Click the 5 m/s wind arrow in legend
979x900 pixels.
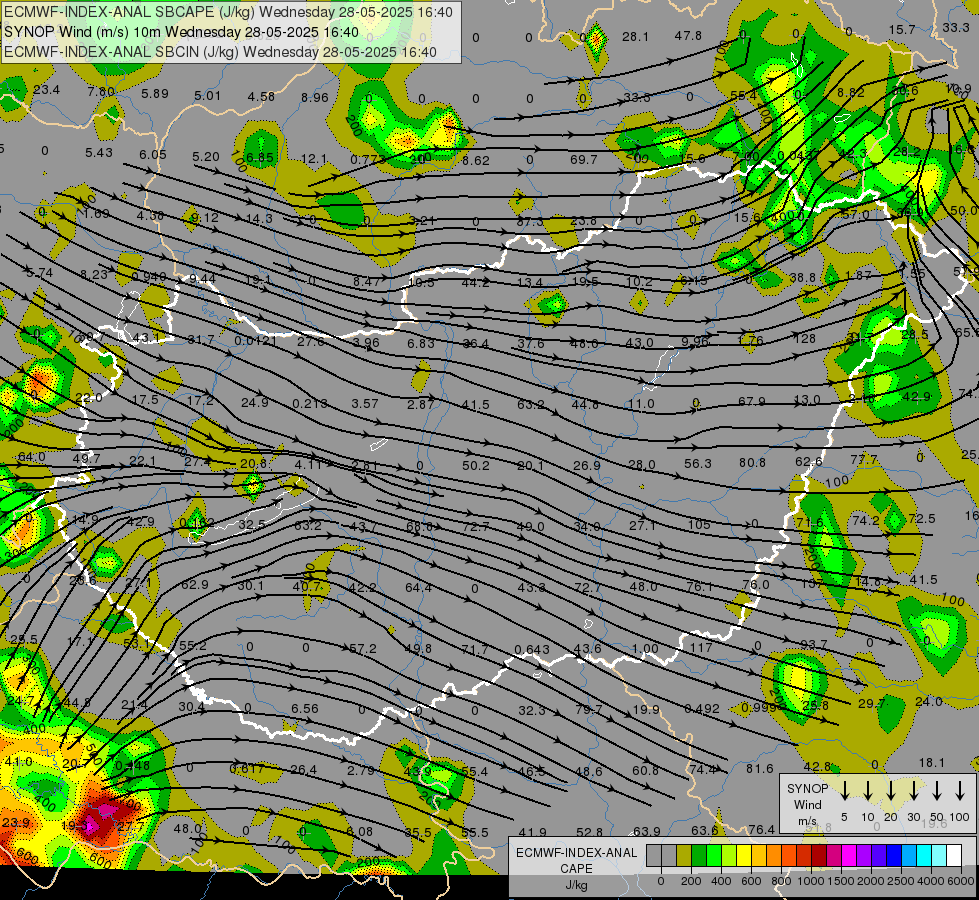844,791
